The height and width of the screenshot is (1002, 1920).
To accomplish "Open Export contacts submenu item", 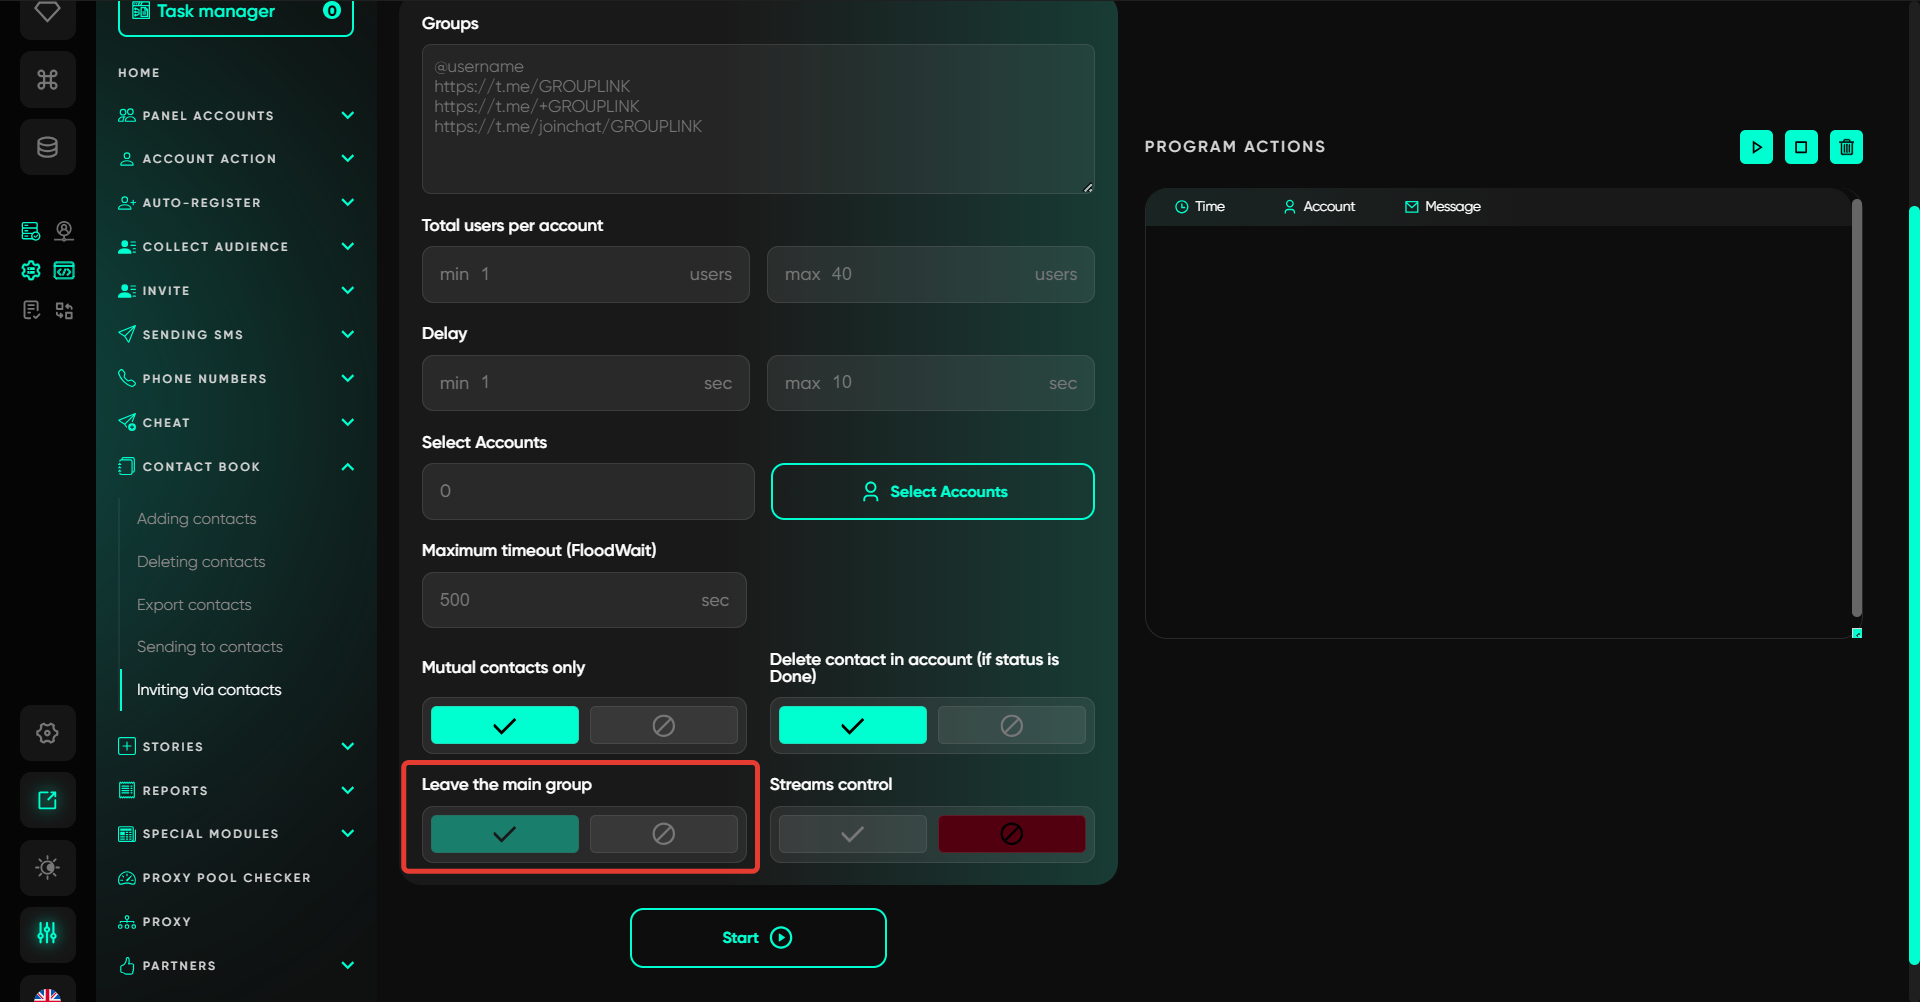I will pos(194,605).
